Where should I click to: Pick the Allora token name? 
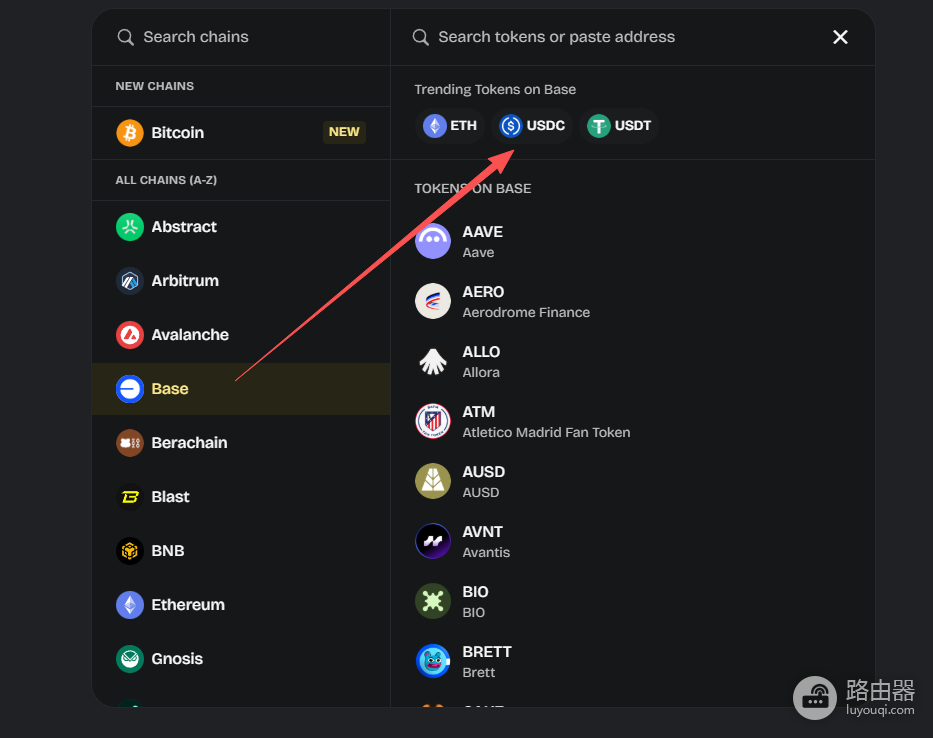(x=481, y=373)
